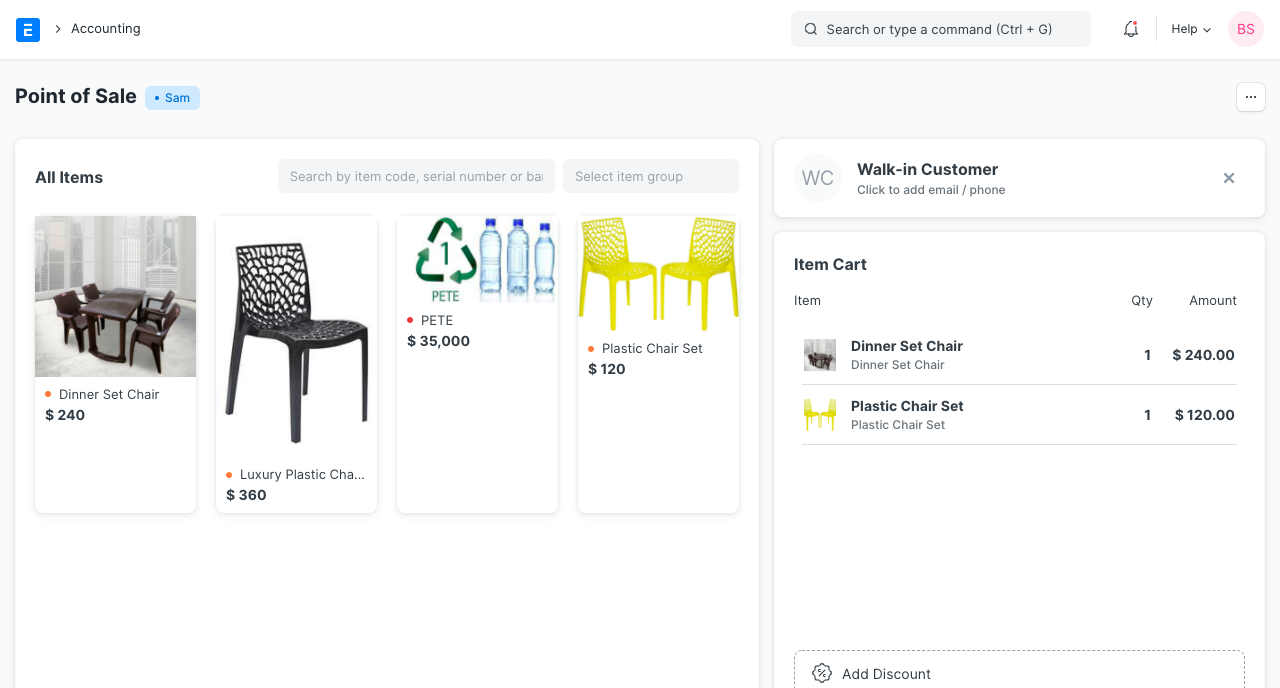Click the discount percent icon on Add Discount
Screen dimensions: 1280x688
tap(821, 673)
